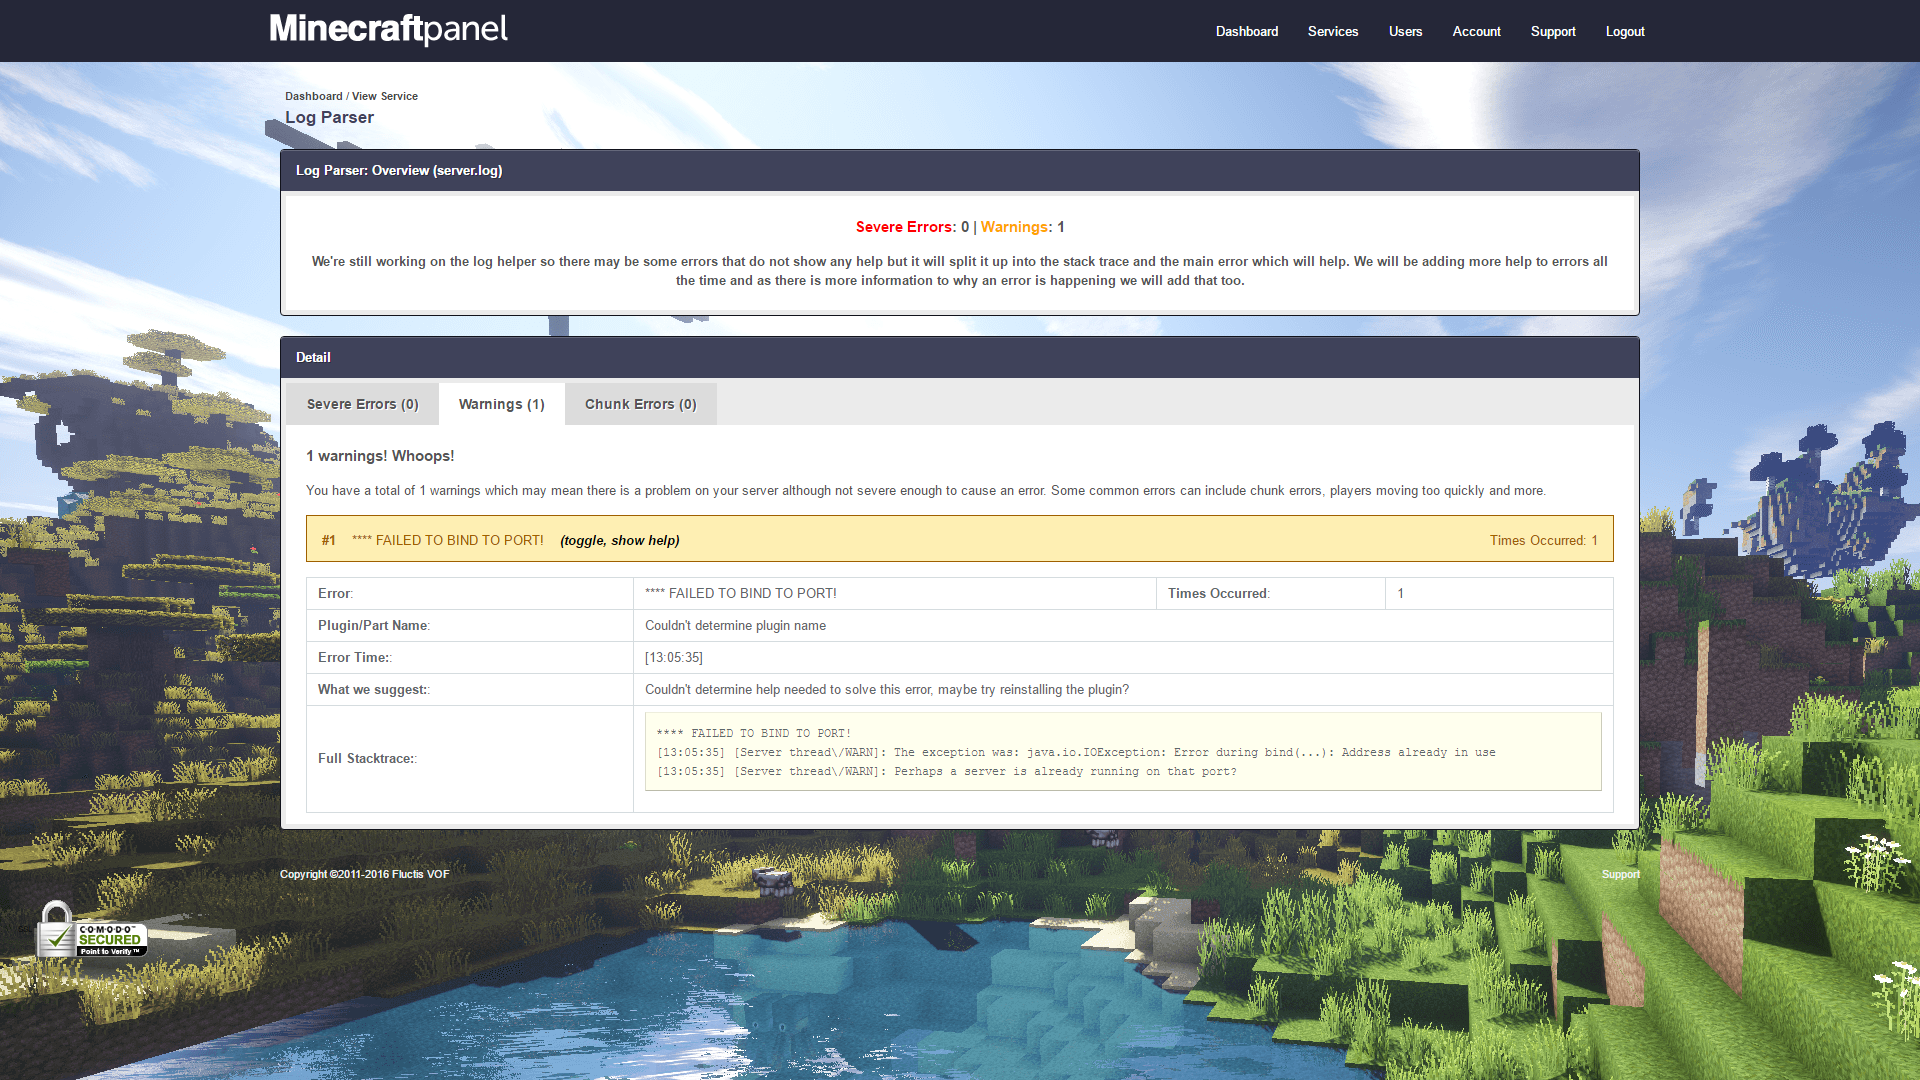
Task: Open the Dashboard page from top navigation
Action: (1246, 31)
